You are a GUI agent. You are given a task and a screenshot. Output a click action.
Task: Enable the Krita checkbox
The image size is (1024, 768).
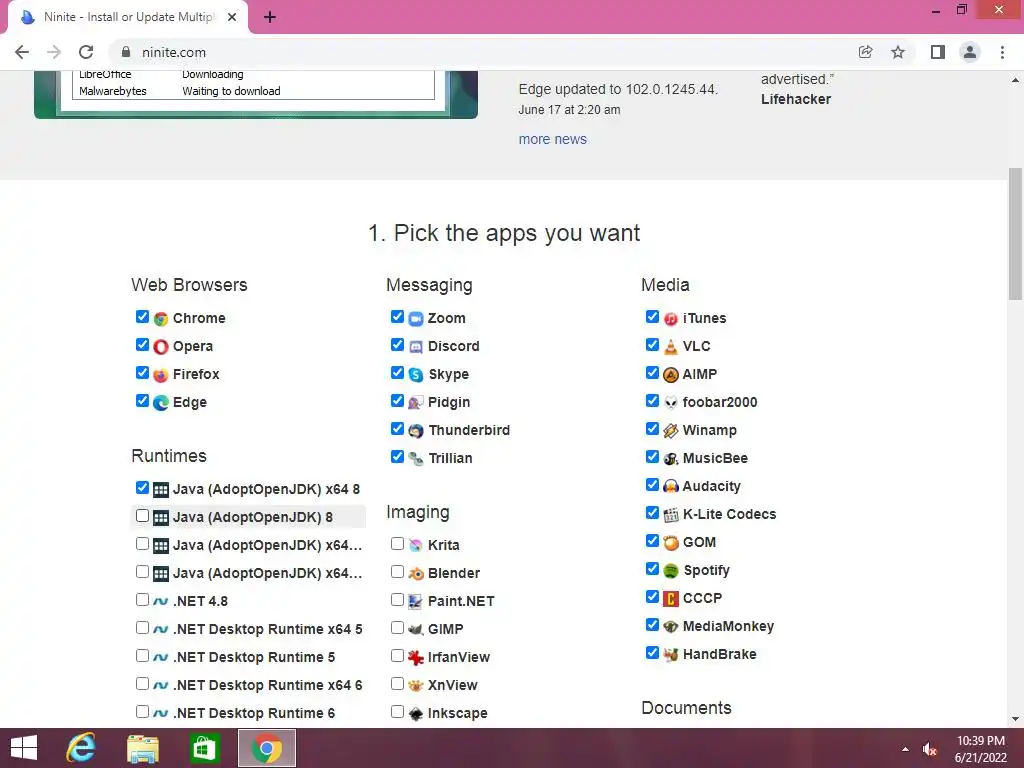397,544
